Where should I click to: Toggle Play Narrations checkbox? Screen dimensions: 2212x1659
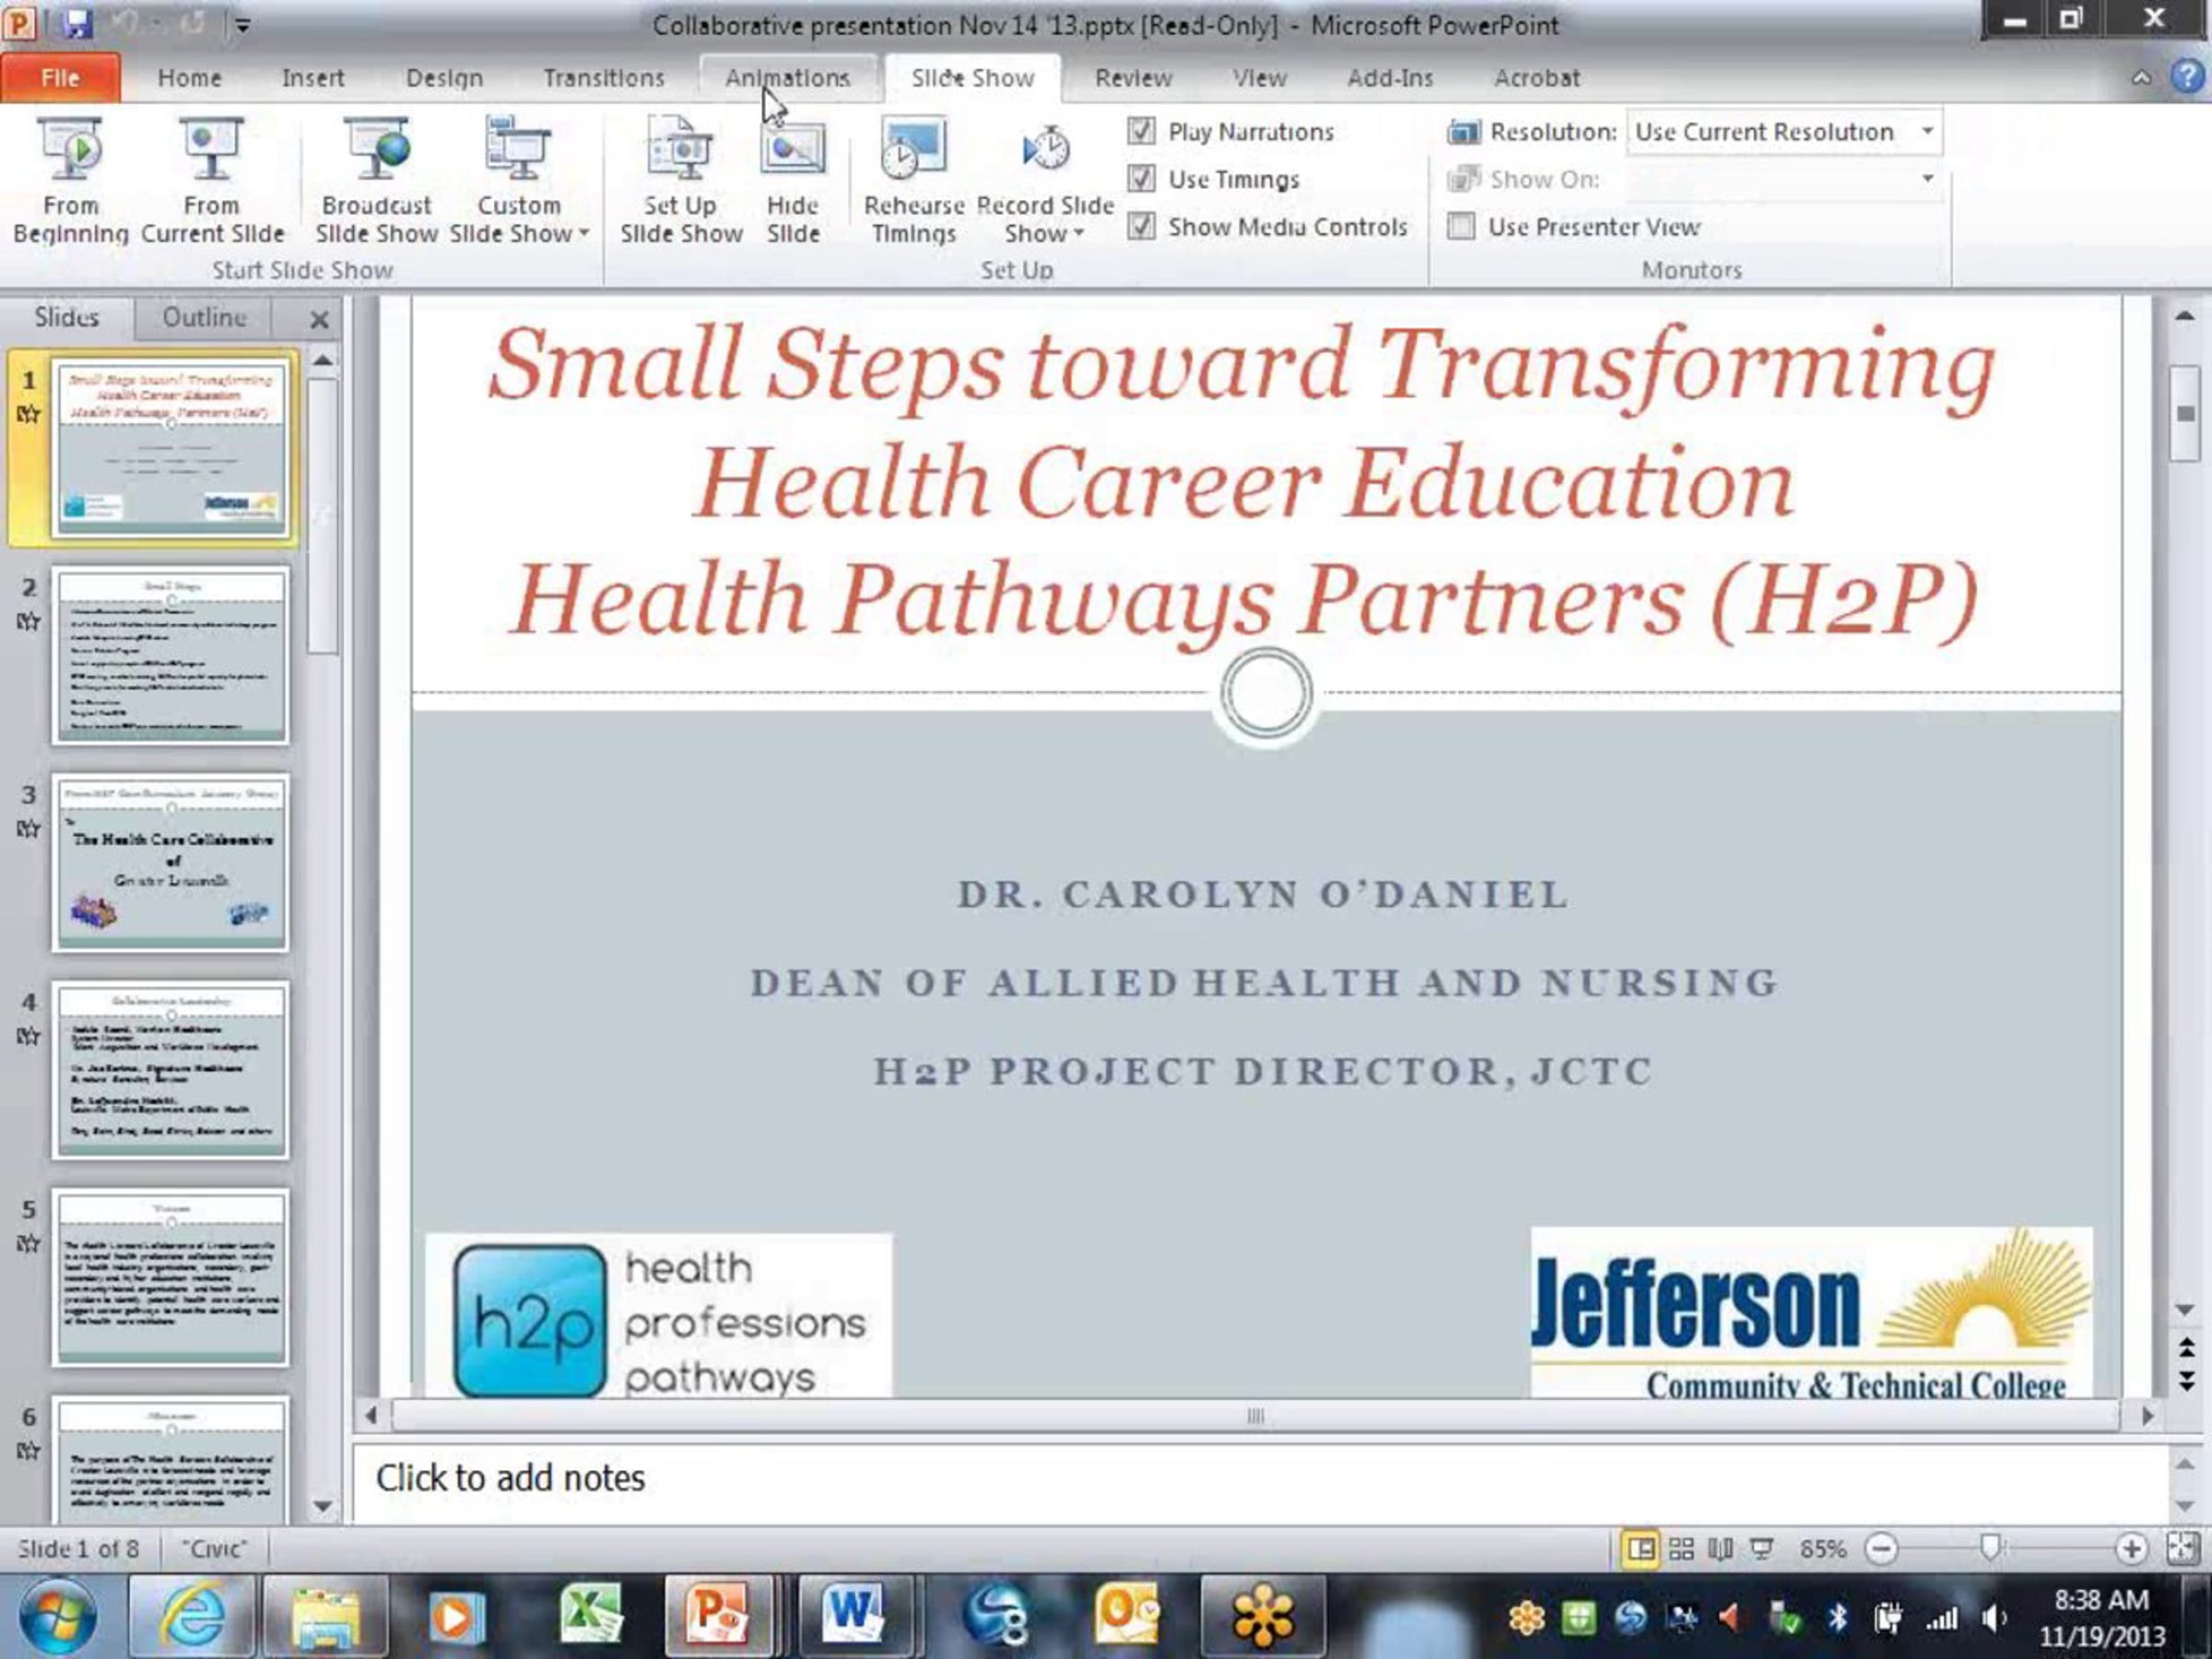click(x=1141, y=131)
